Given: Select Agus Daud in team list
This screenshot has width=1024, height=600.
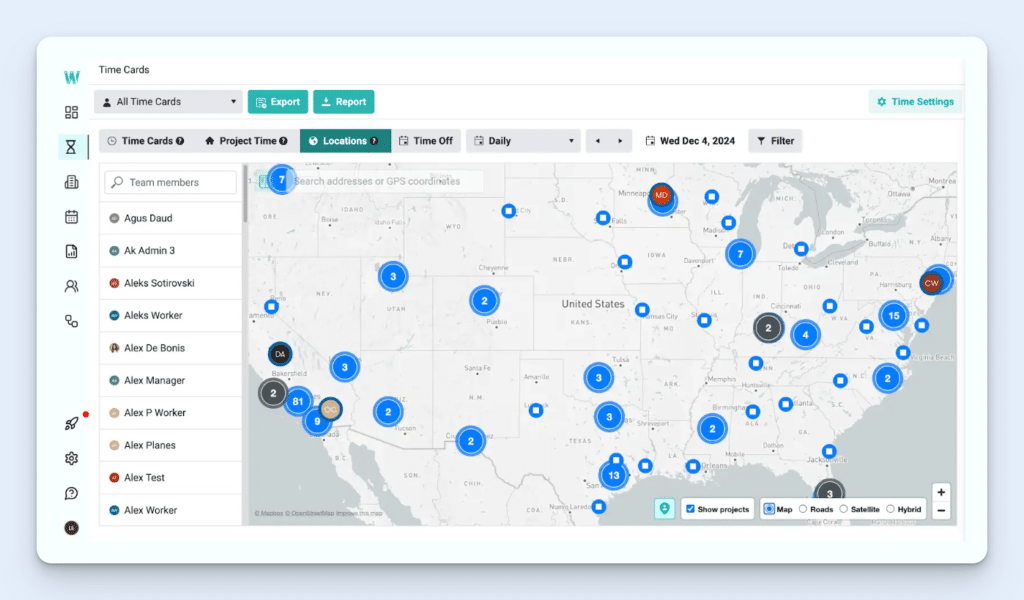Looking at the screenshot, I should [170, 218].
